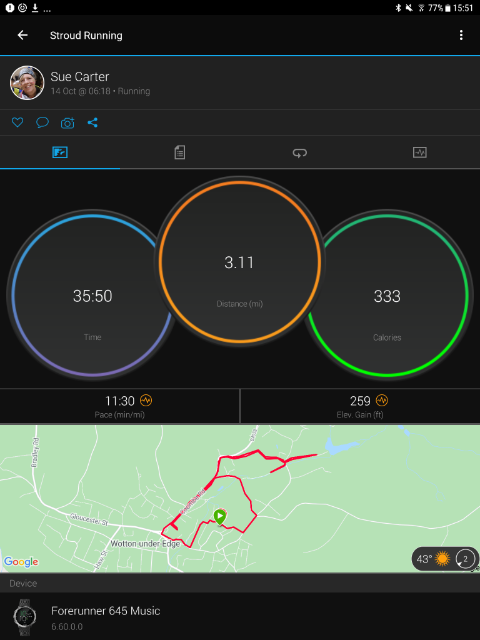The width and height of the screenshot is (480, 640).
Task: Tap Sue Carter's profile picture
Action: click(x=27, y=83)
